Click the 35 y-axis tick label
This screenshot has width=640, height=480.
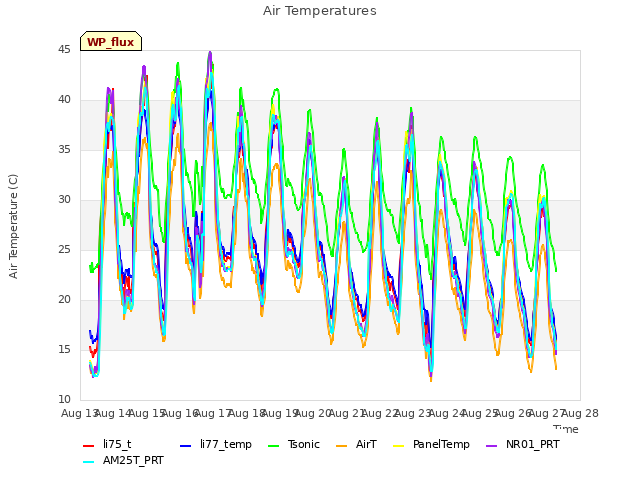pyautogui.click(x=64, y=150)
